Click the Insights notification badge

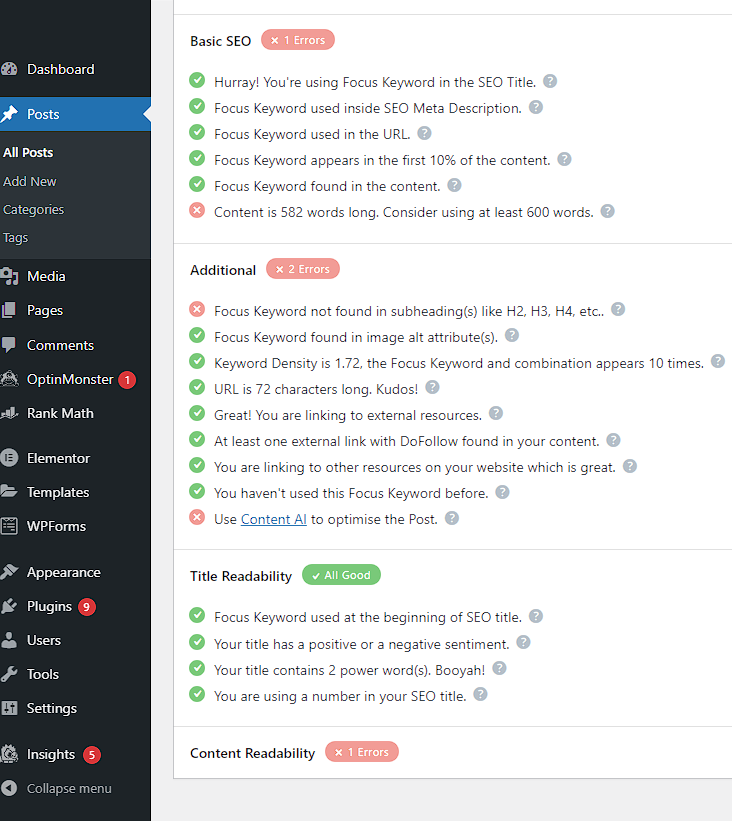pos(92,755)
